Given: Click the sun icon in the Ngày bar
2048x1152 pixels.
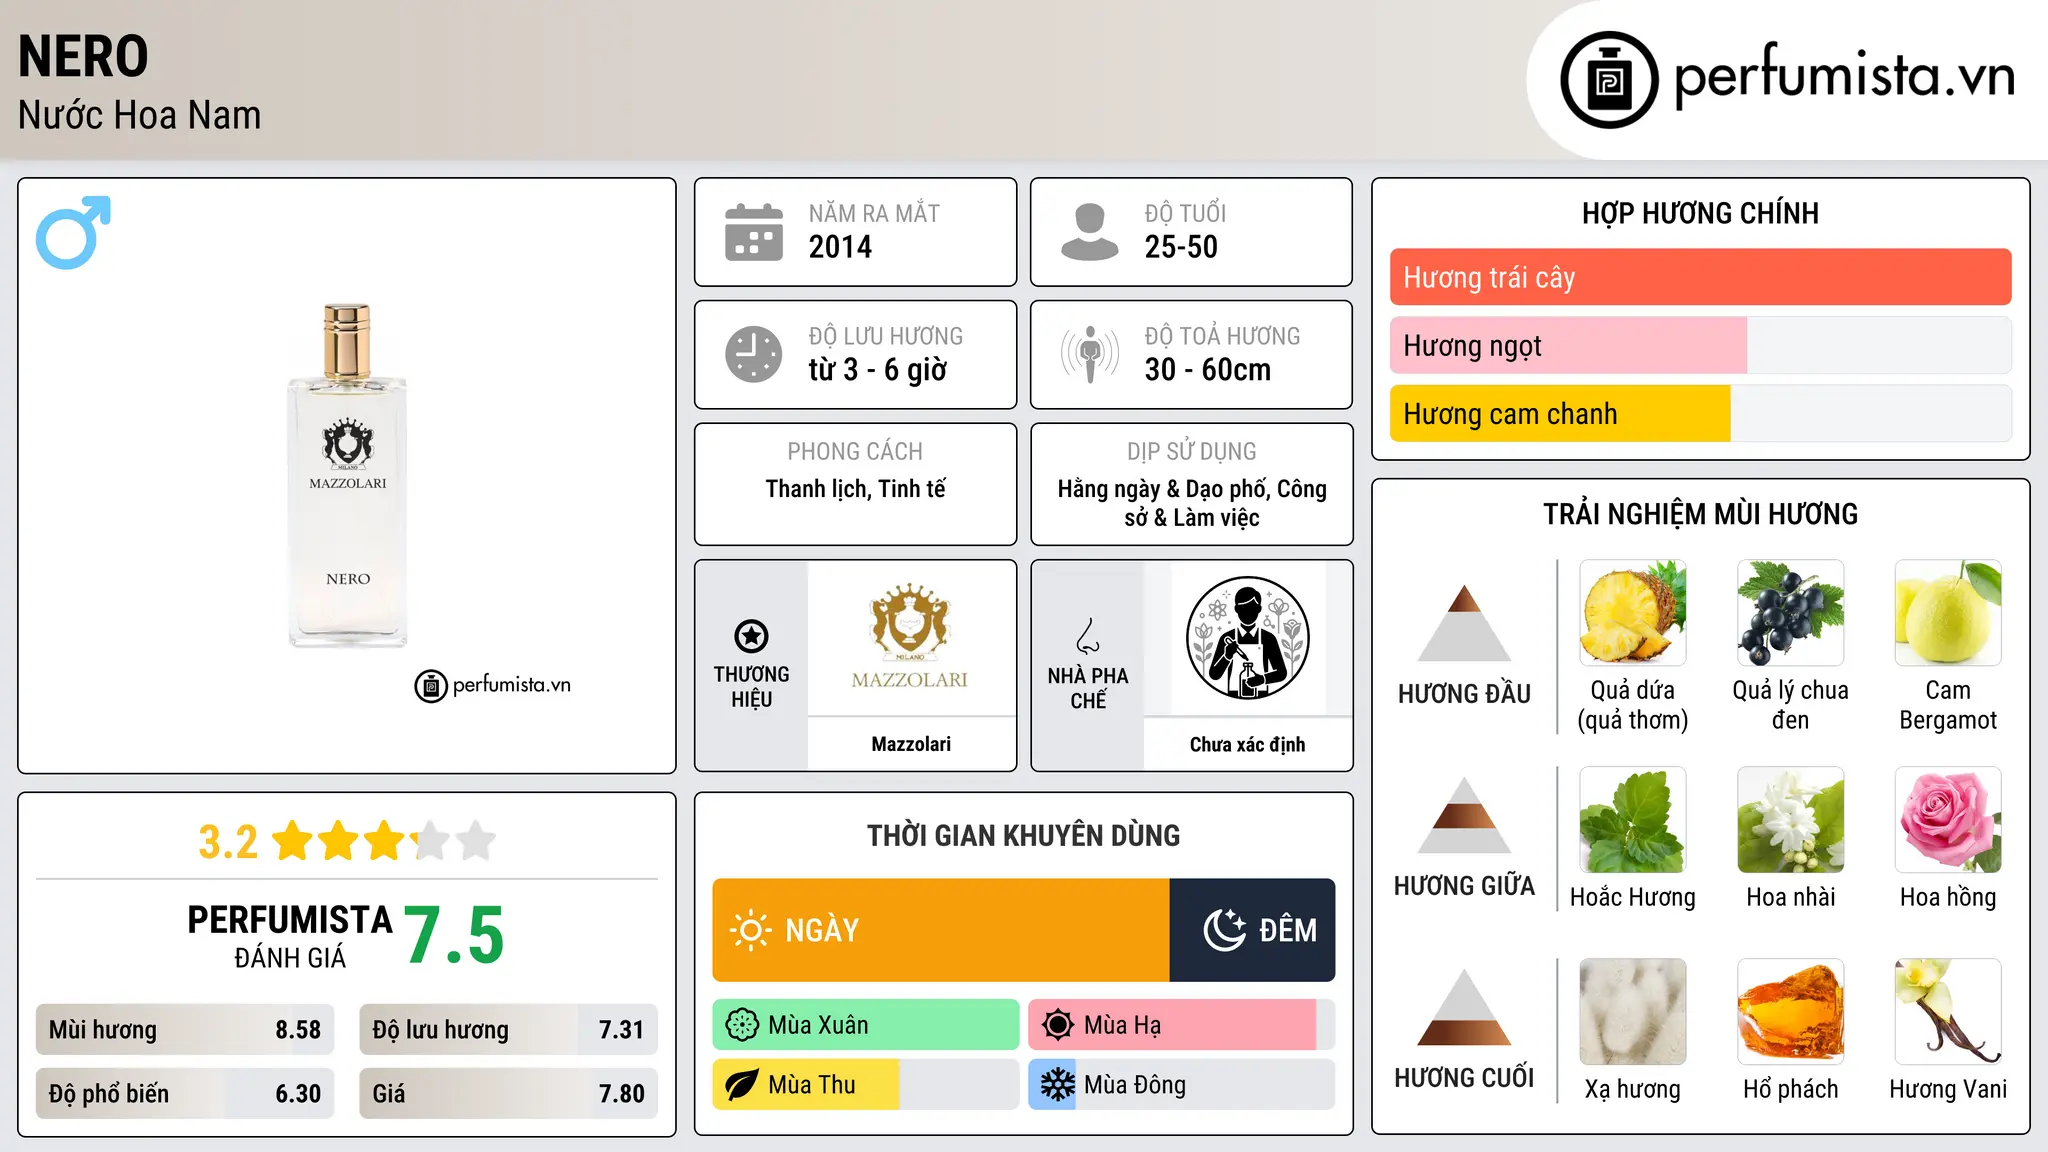Looking at the screenshot, I should point(750,930).
